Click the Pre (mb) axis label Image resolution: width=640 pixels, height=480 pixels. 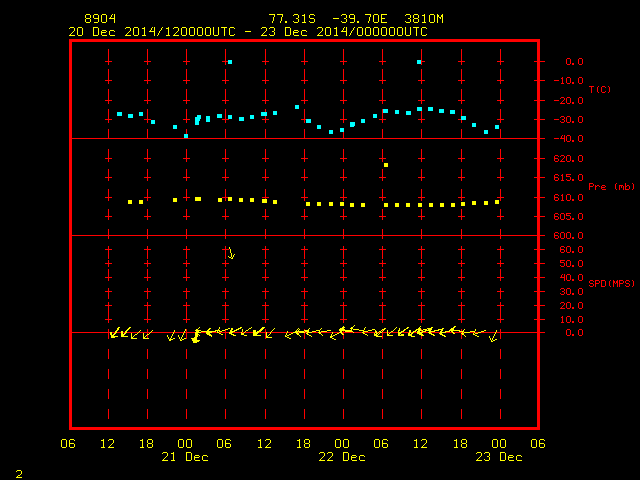pos(611,187)
